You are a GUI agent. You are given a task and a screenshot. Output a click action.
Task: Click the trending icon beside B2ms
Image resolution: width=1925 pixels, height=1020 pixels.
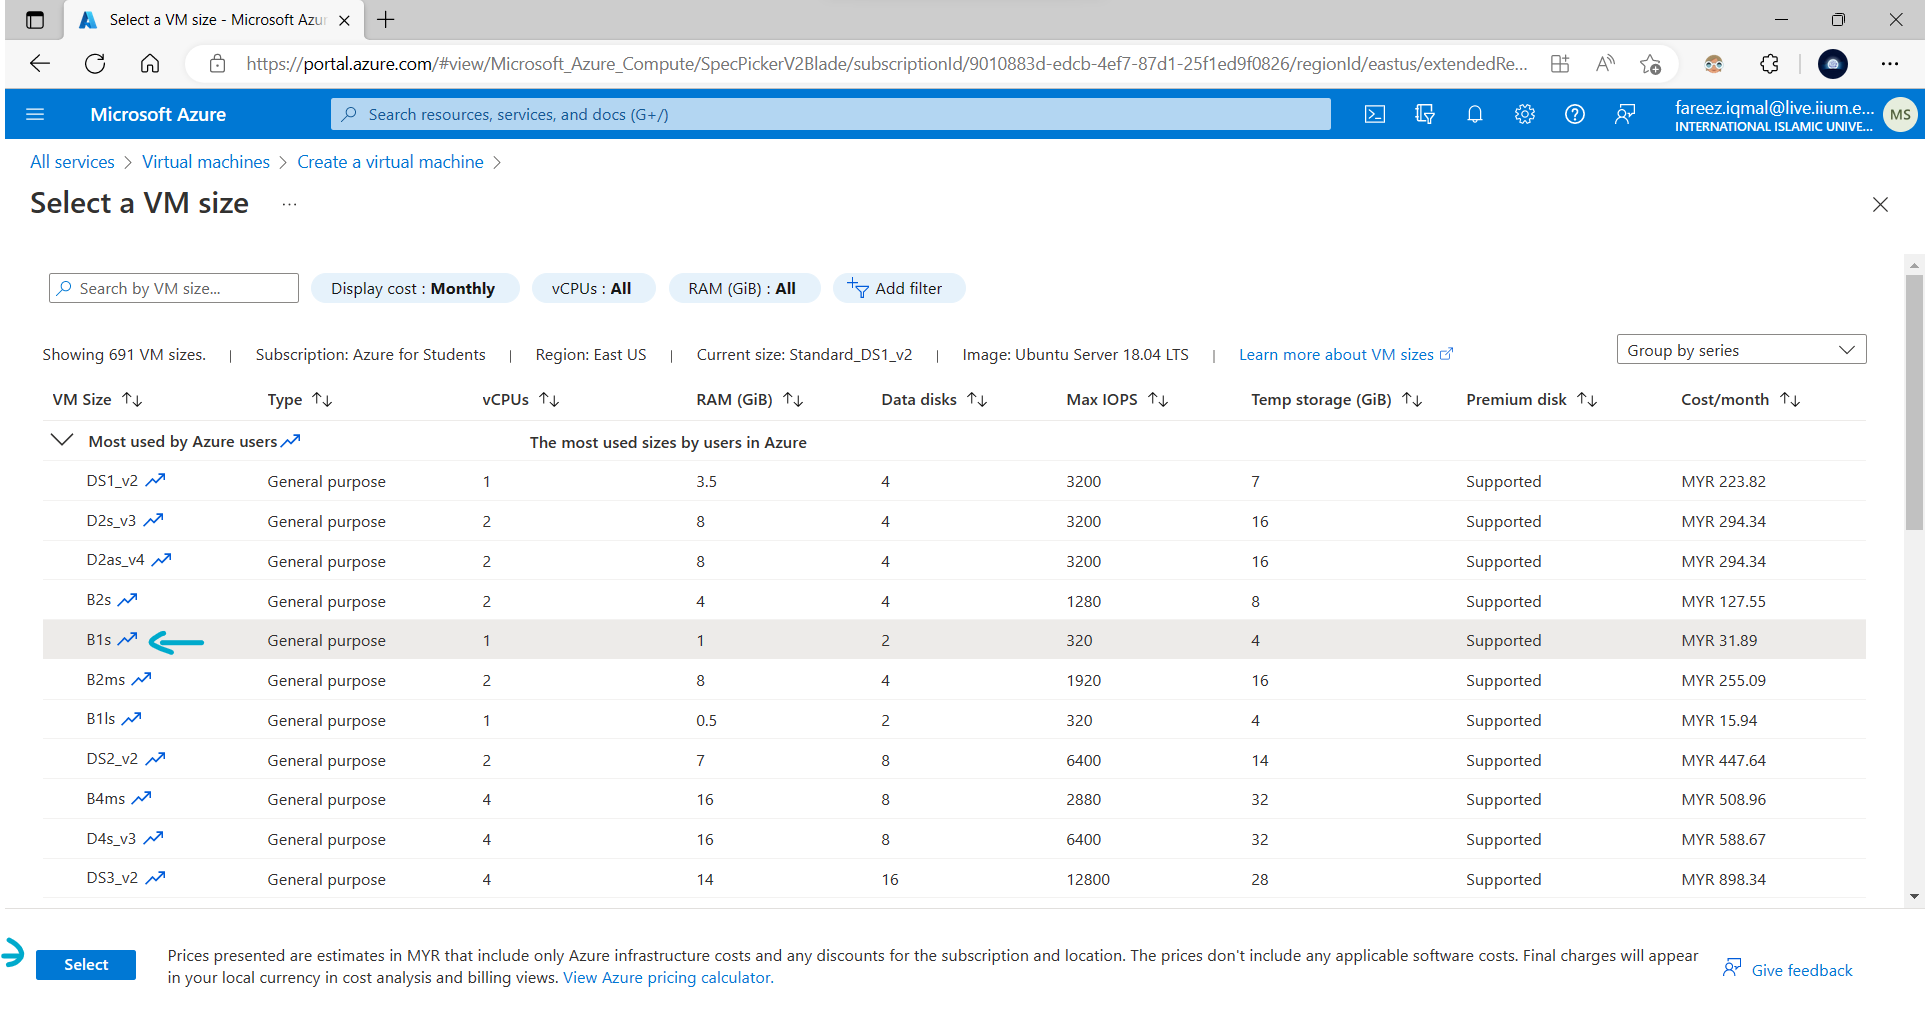pyautogui.click(x=141, y=679)
